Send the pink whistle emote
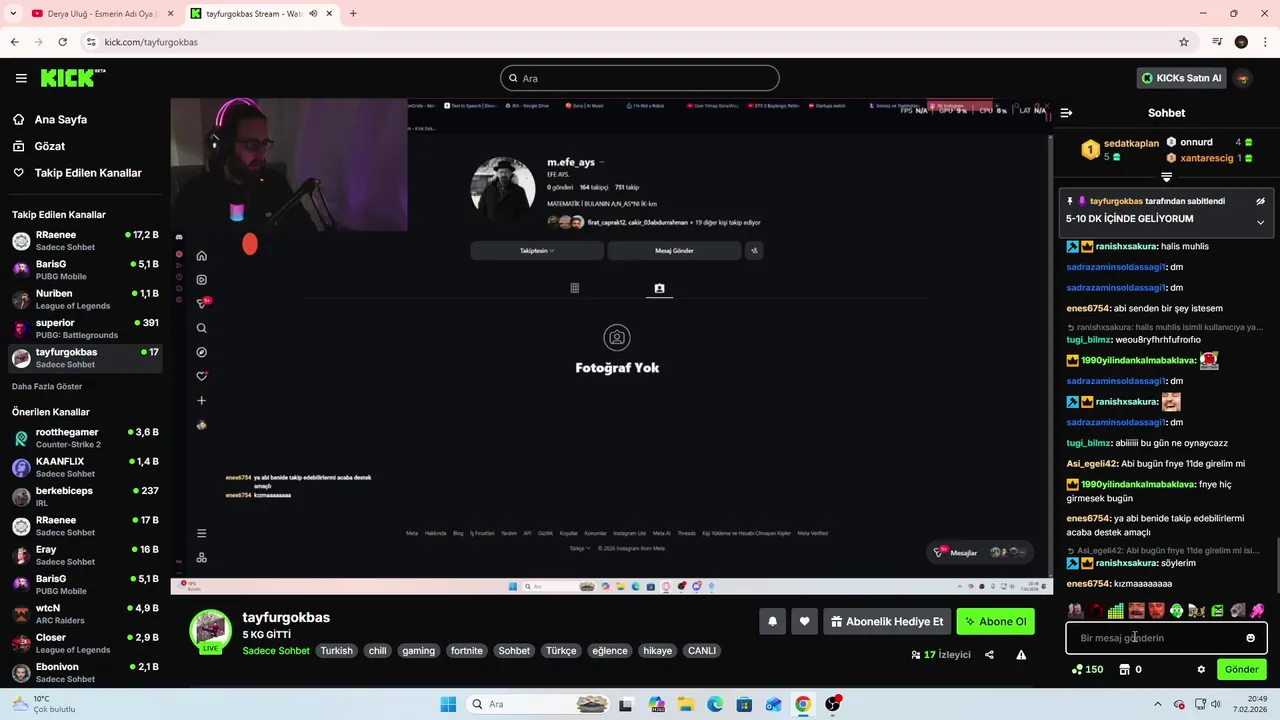Screen dimensions: 1280x720 click(1257, 611)
